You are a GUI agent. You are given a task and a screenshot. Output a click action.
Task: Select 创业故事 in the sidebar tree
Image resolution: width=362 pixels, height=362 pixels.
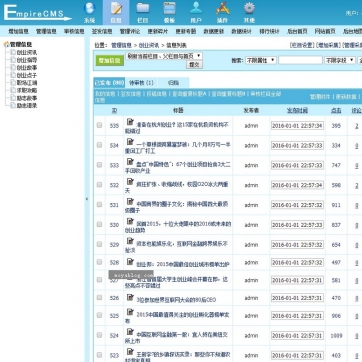27,68
